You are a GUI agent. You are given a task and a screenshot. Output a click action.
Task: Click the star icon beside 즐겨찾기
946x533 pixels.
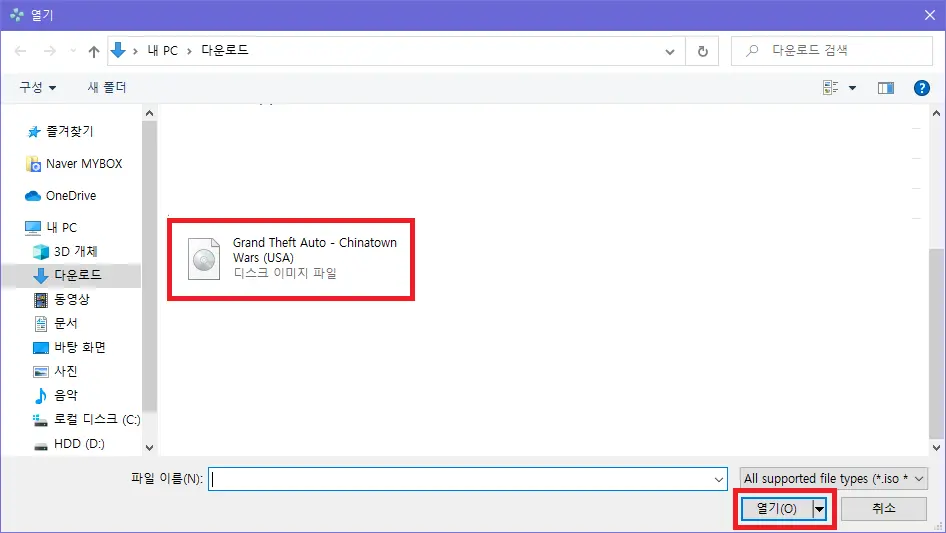pos(34,132)
